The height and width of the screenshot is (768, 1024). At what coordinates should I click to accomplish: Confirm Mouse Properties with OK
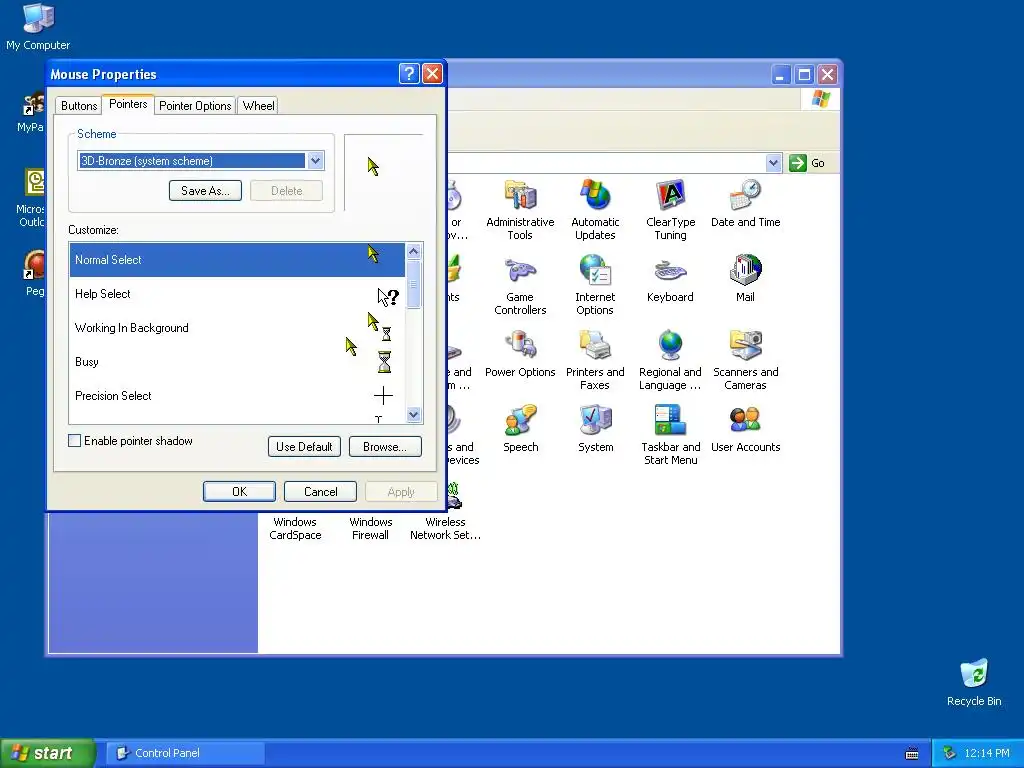[x=239, y=492]
